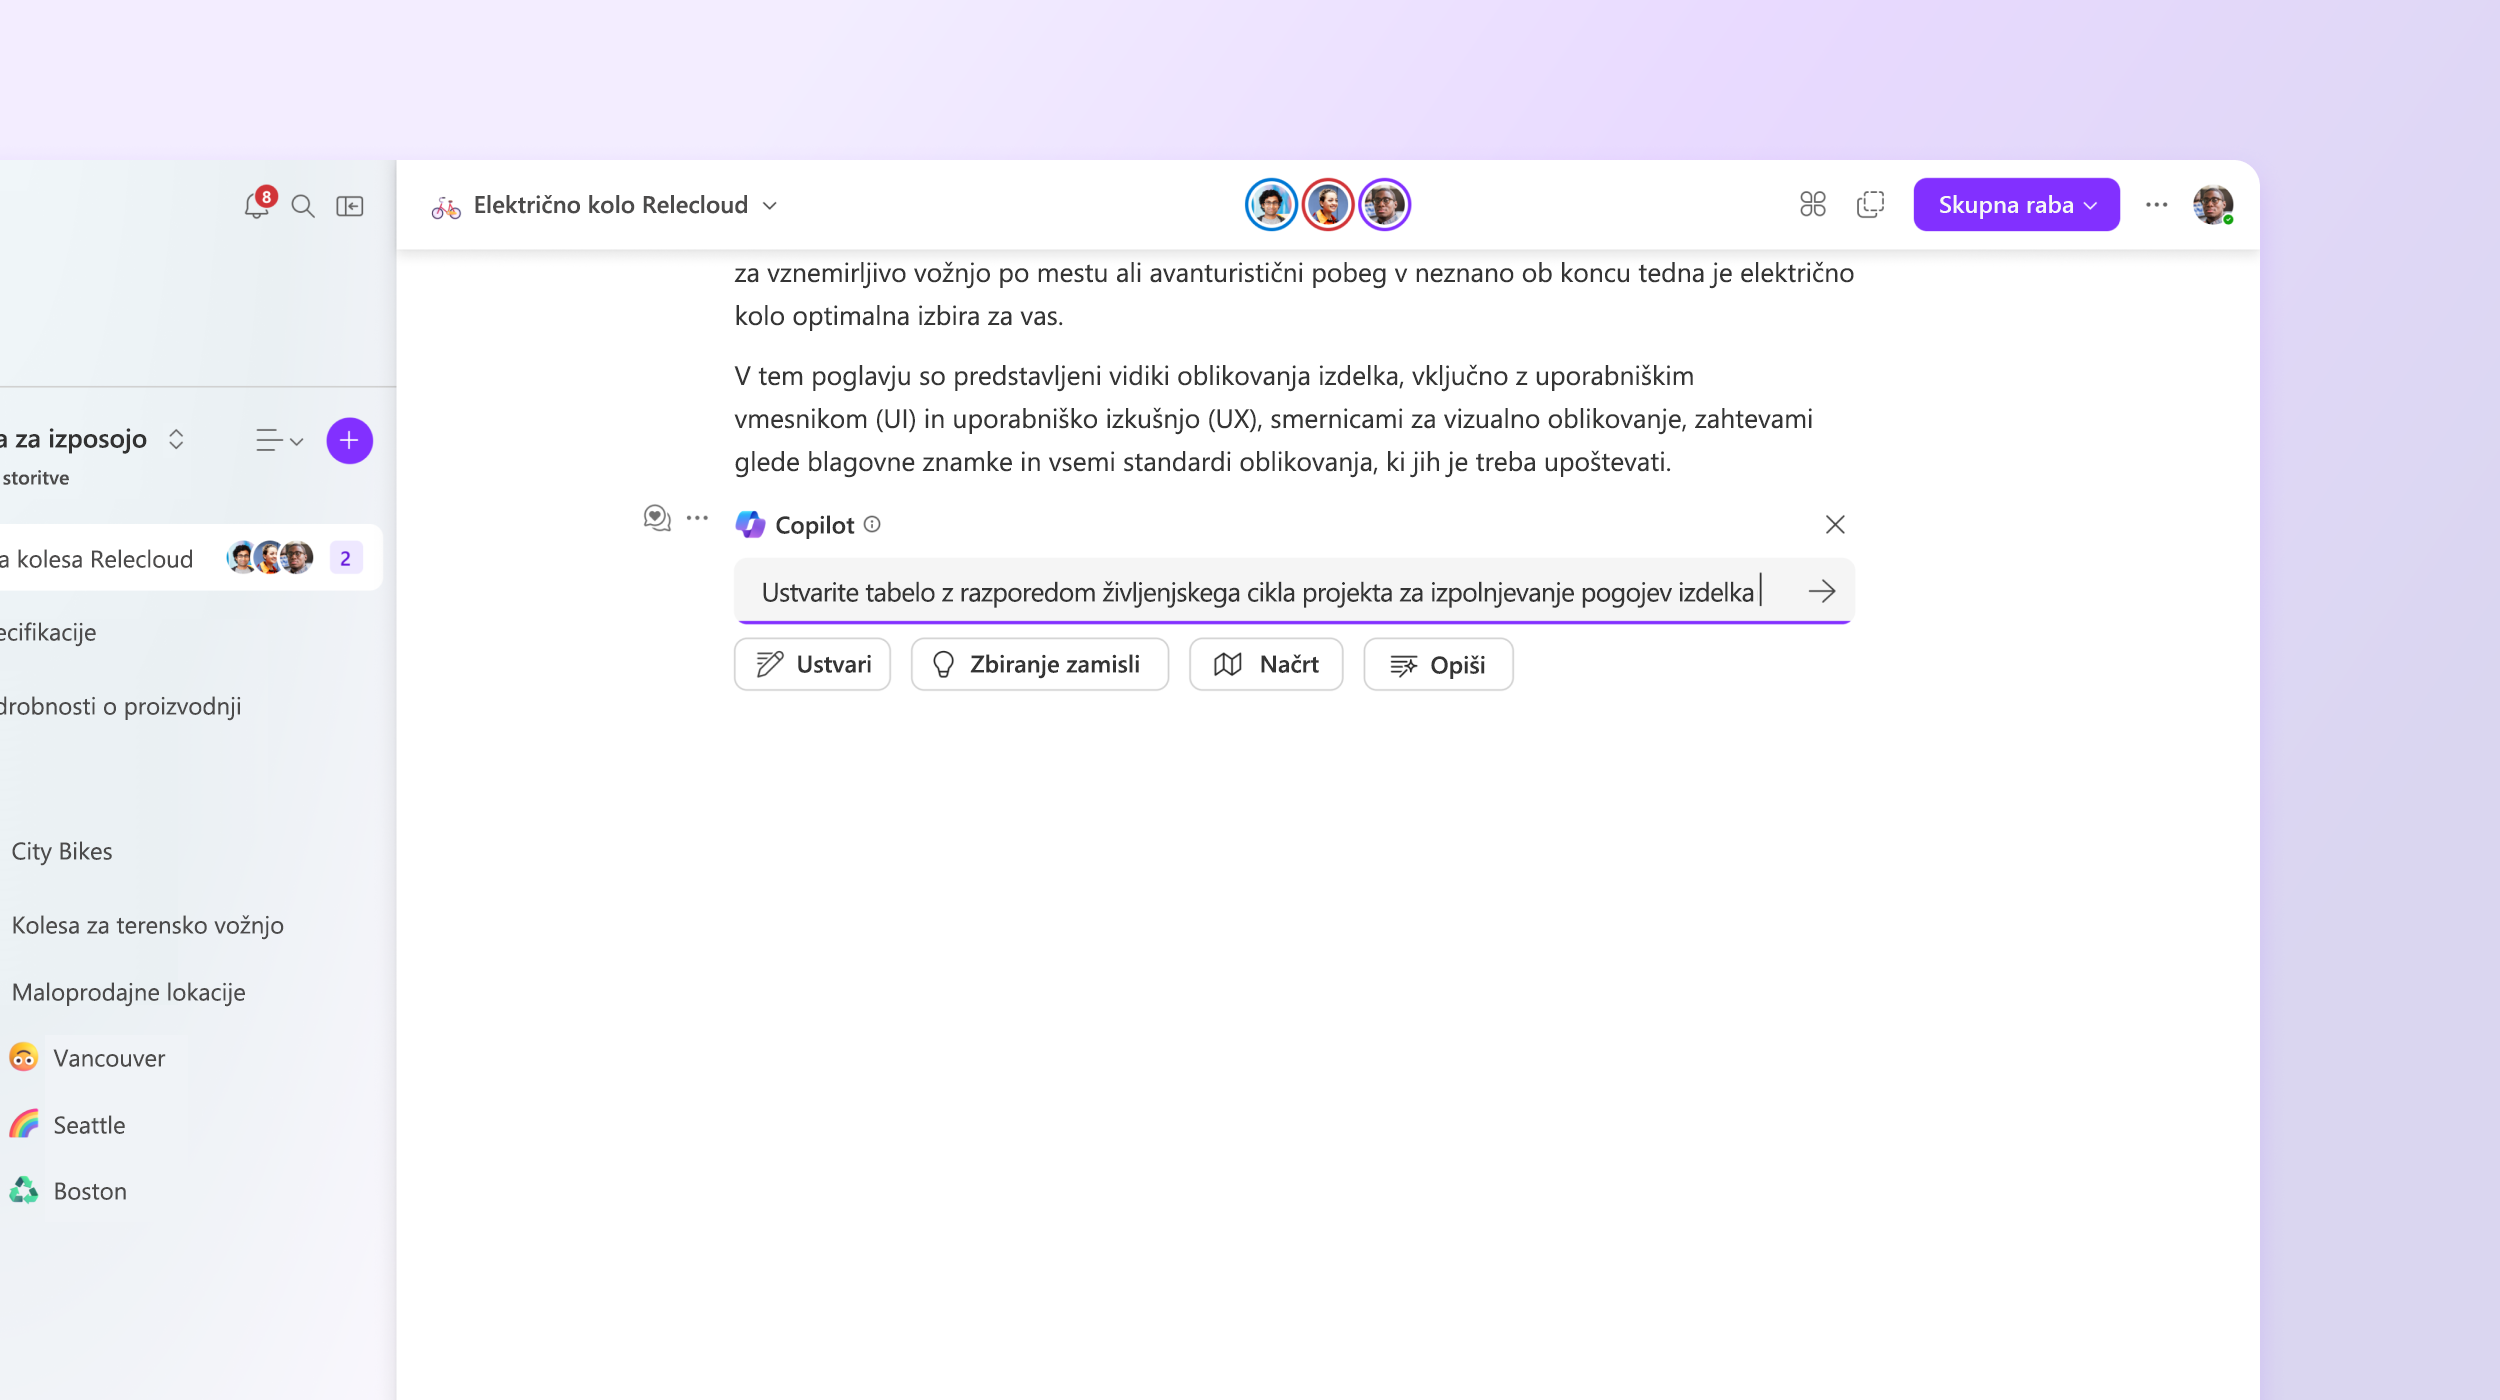Expand the Skupna raba dropdown button
Screen dimensions: 2500x1400
pos(2016,204)
